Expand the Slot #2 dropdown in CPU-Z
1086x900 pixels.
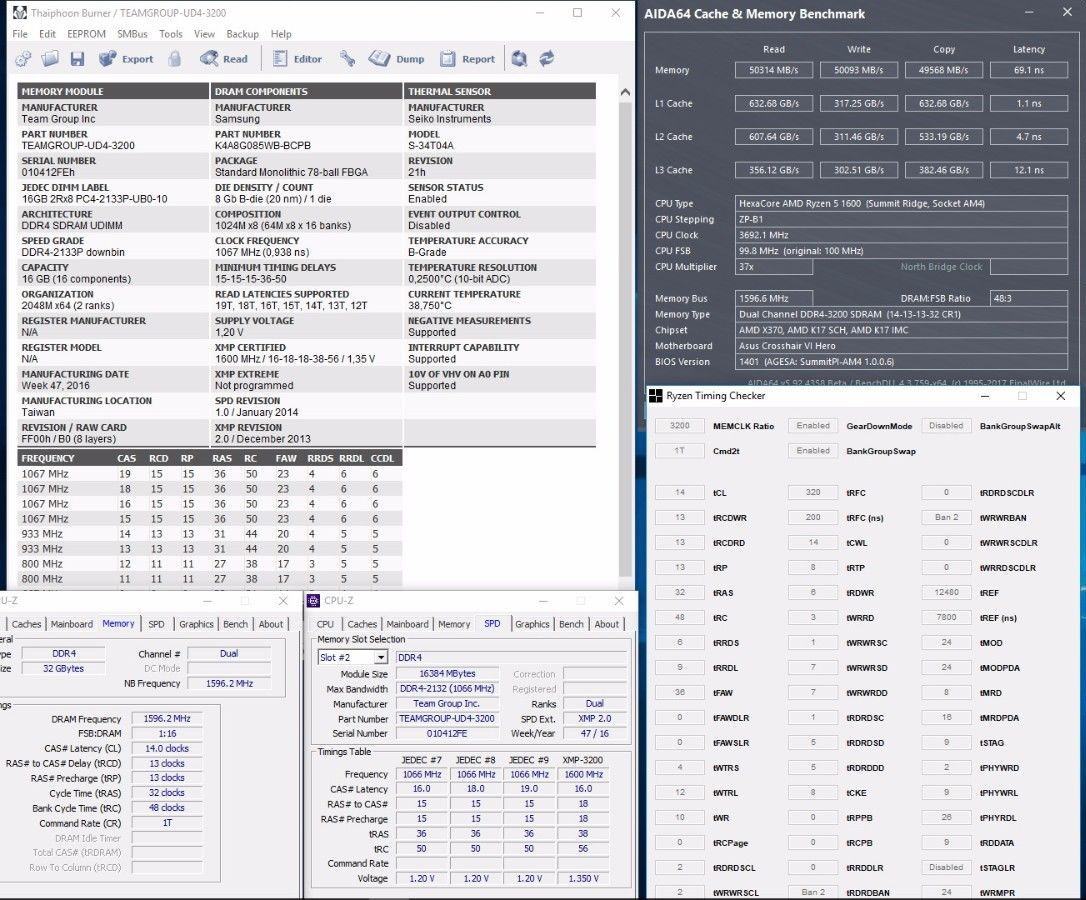click(380, 657)
